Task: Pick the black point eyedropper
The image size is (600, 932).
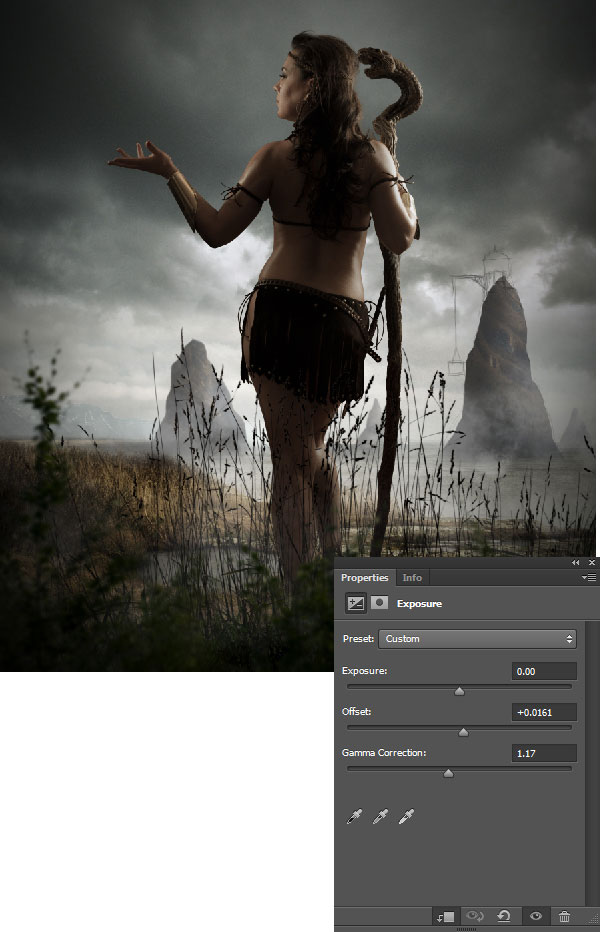Action: point(354,817)
